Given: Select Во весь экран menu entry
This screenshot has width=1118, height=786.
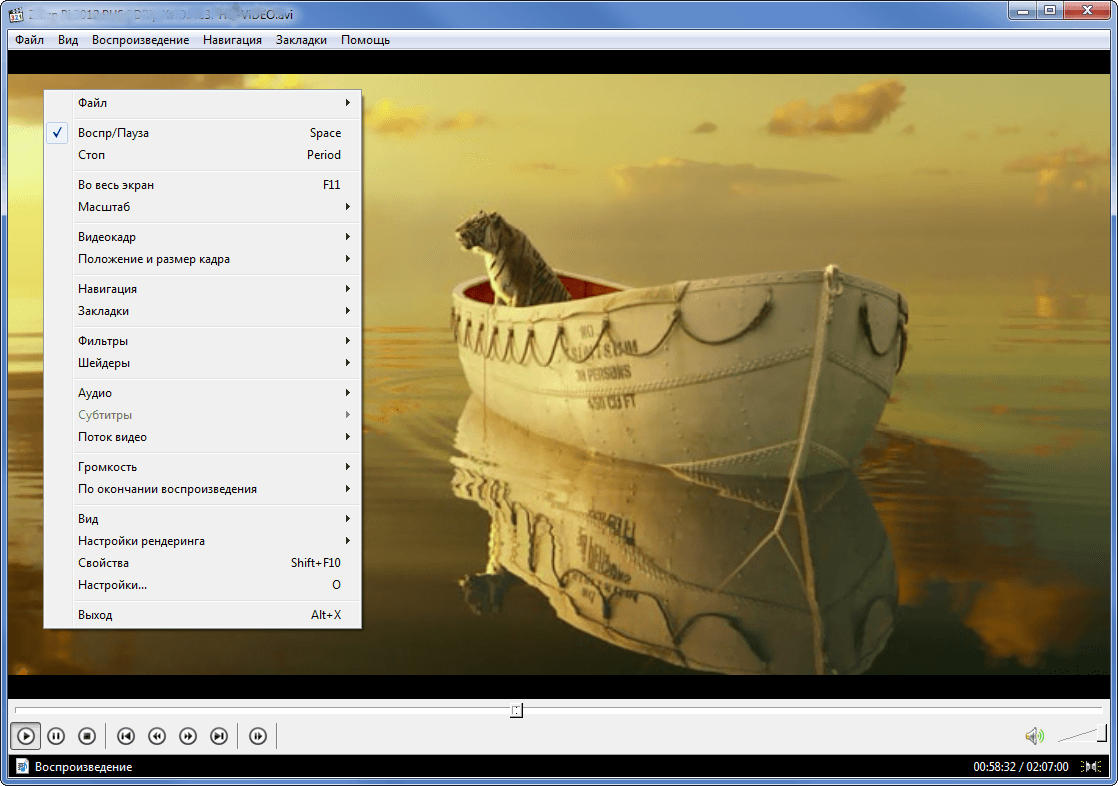Looking at the screenshot, I should click(x=203, y=185).
